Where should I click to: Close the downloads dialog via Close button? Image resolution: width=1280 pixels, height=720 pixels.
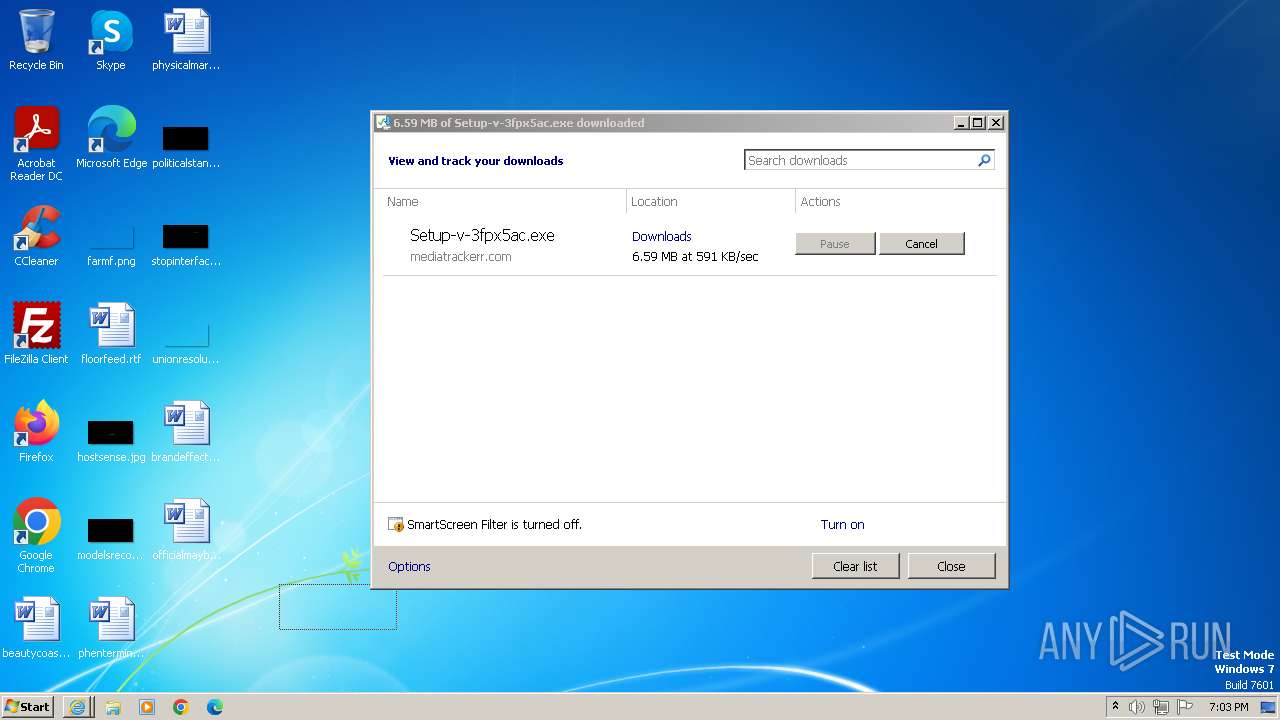pos(951,566)
